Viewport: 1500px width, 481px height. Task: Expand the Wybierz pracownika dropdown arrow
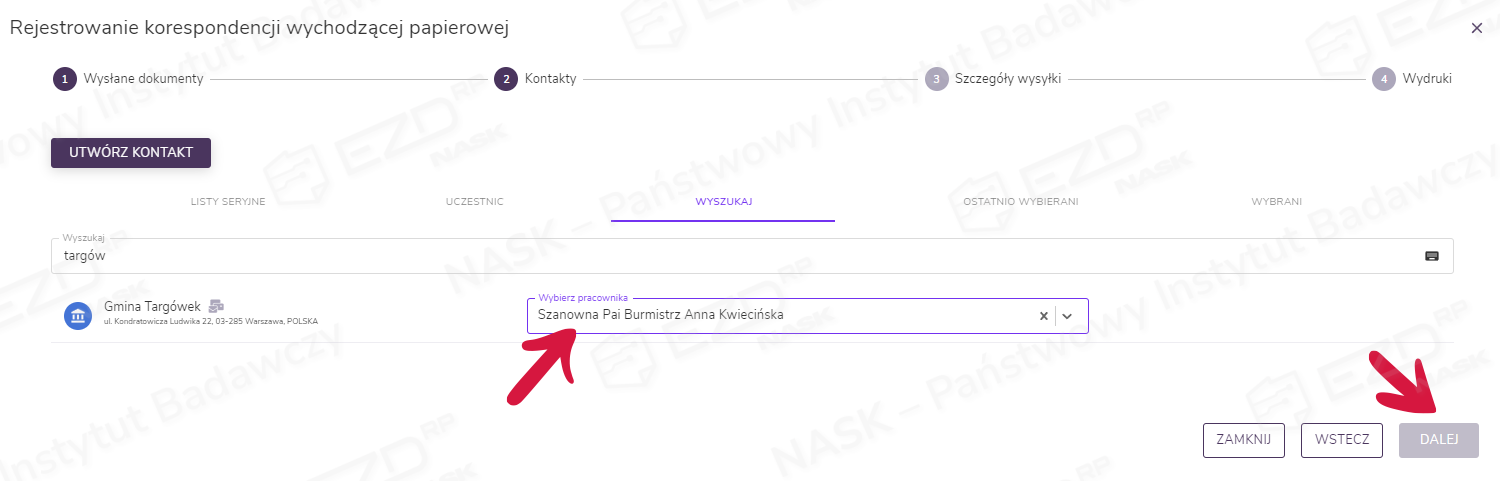1067,315
